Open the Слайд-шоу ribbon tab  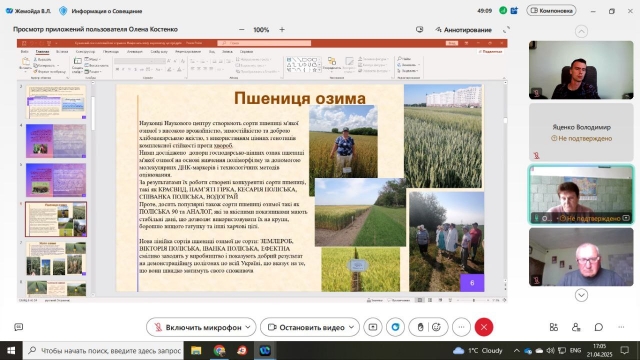159,52
